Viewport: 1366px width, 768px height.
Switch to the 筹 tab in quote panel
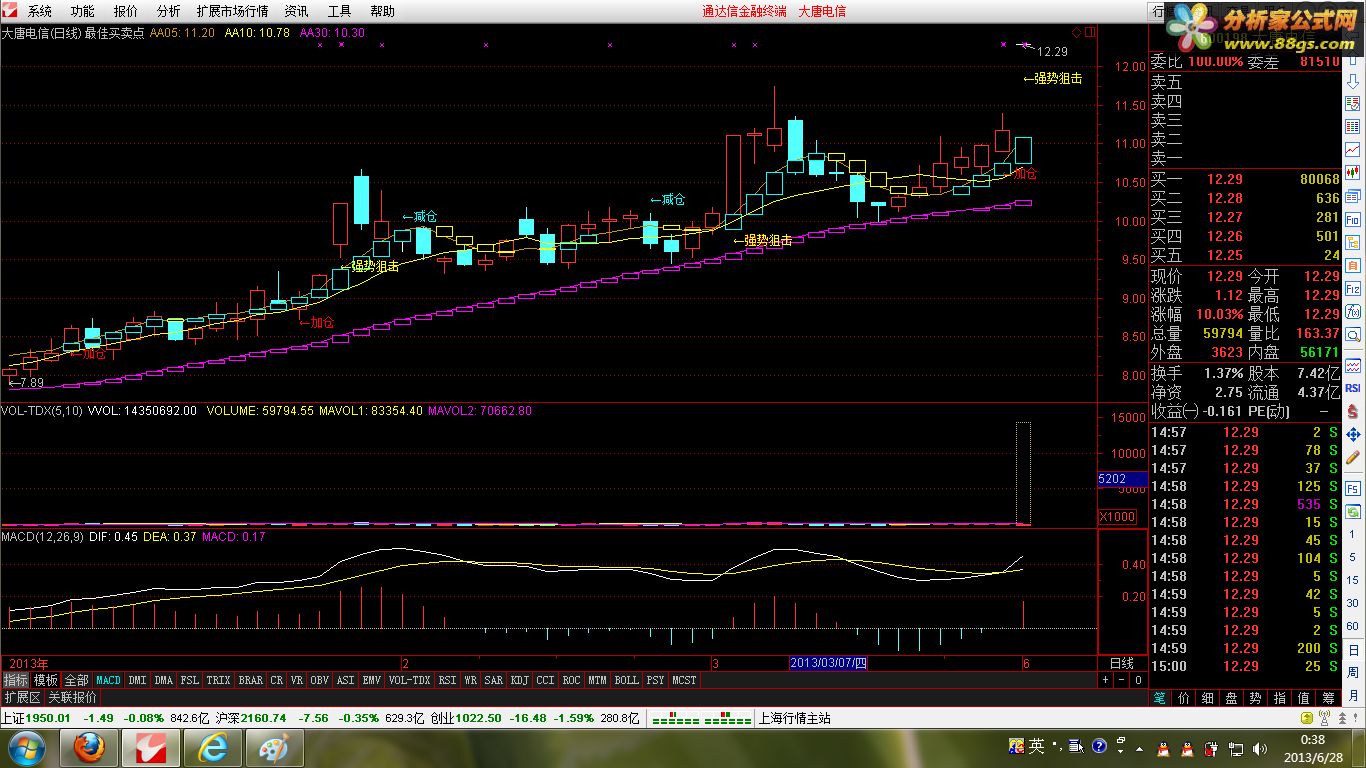tap(1328, 698)
